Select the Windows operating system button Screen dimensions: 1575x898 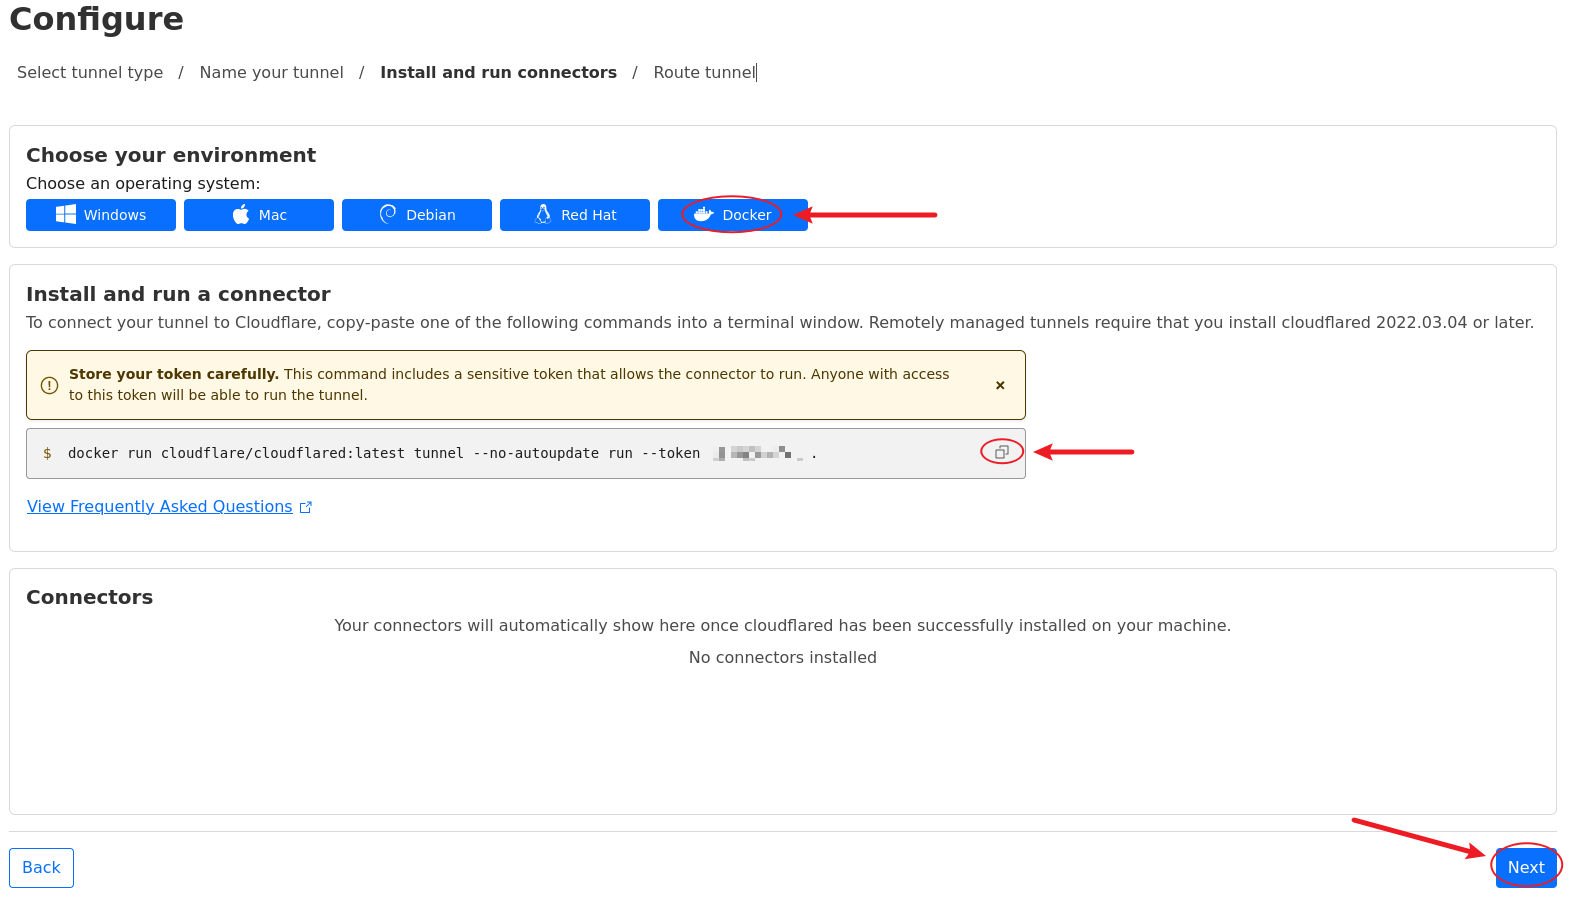pos(101,215)
